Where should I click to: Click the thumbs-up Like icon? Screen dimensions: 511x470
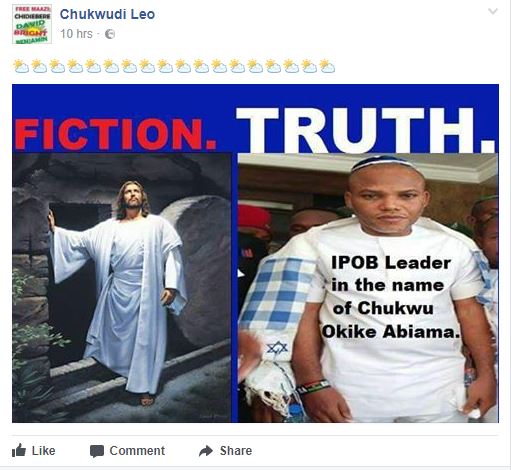[x=19, y=450]
